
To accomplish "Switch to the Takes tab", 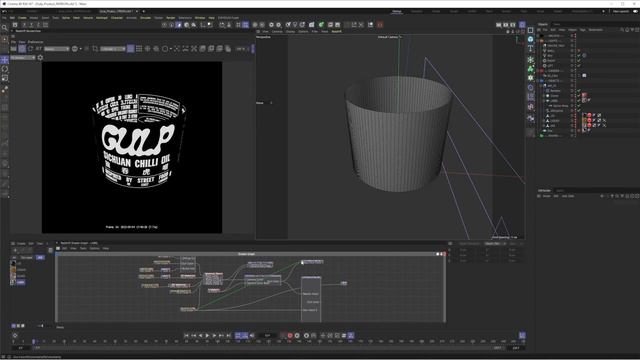I will tap(557, 24).
